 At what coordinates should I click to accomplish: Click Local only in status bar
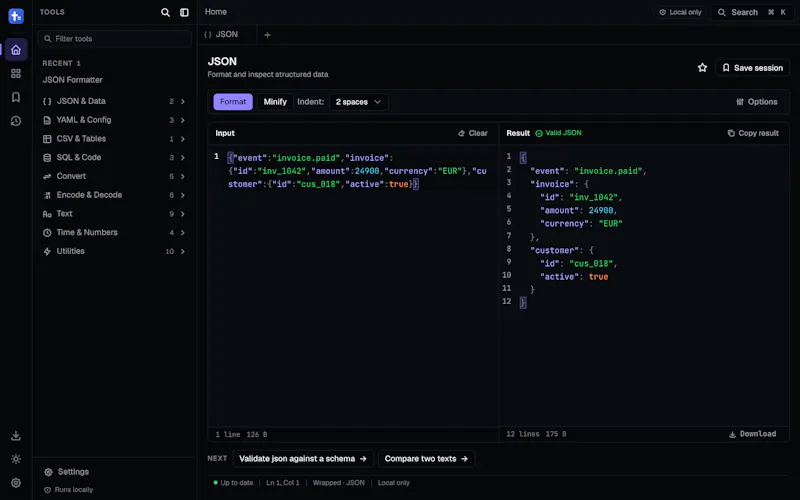click(x=394, y=483)
